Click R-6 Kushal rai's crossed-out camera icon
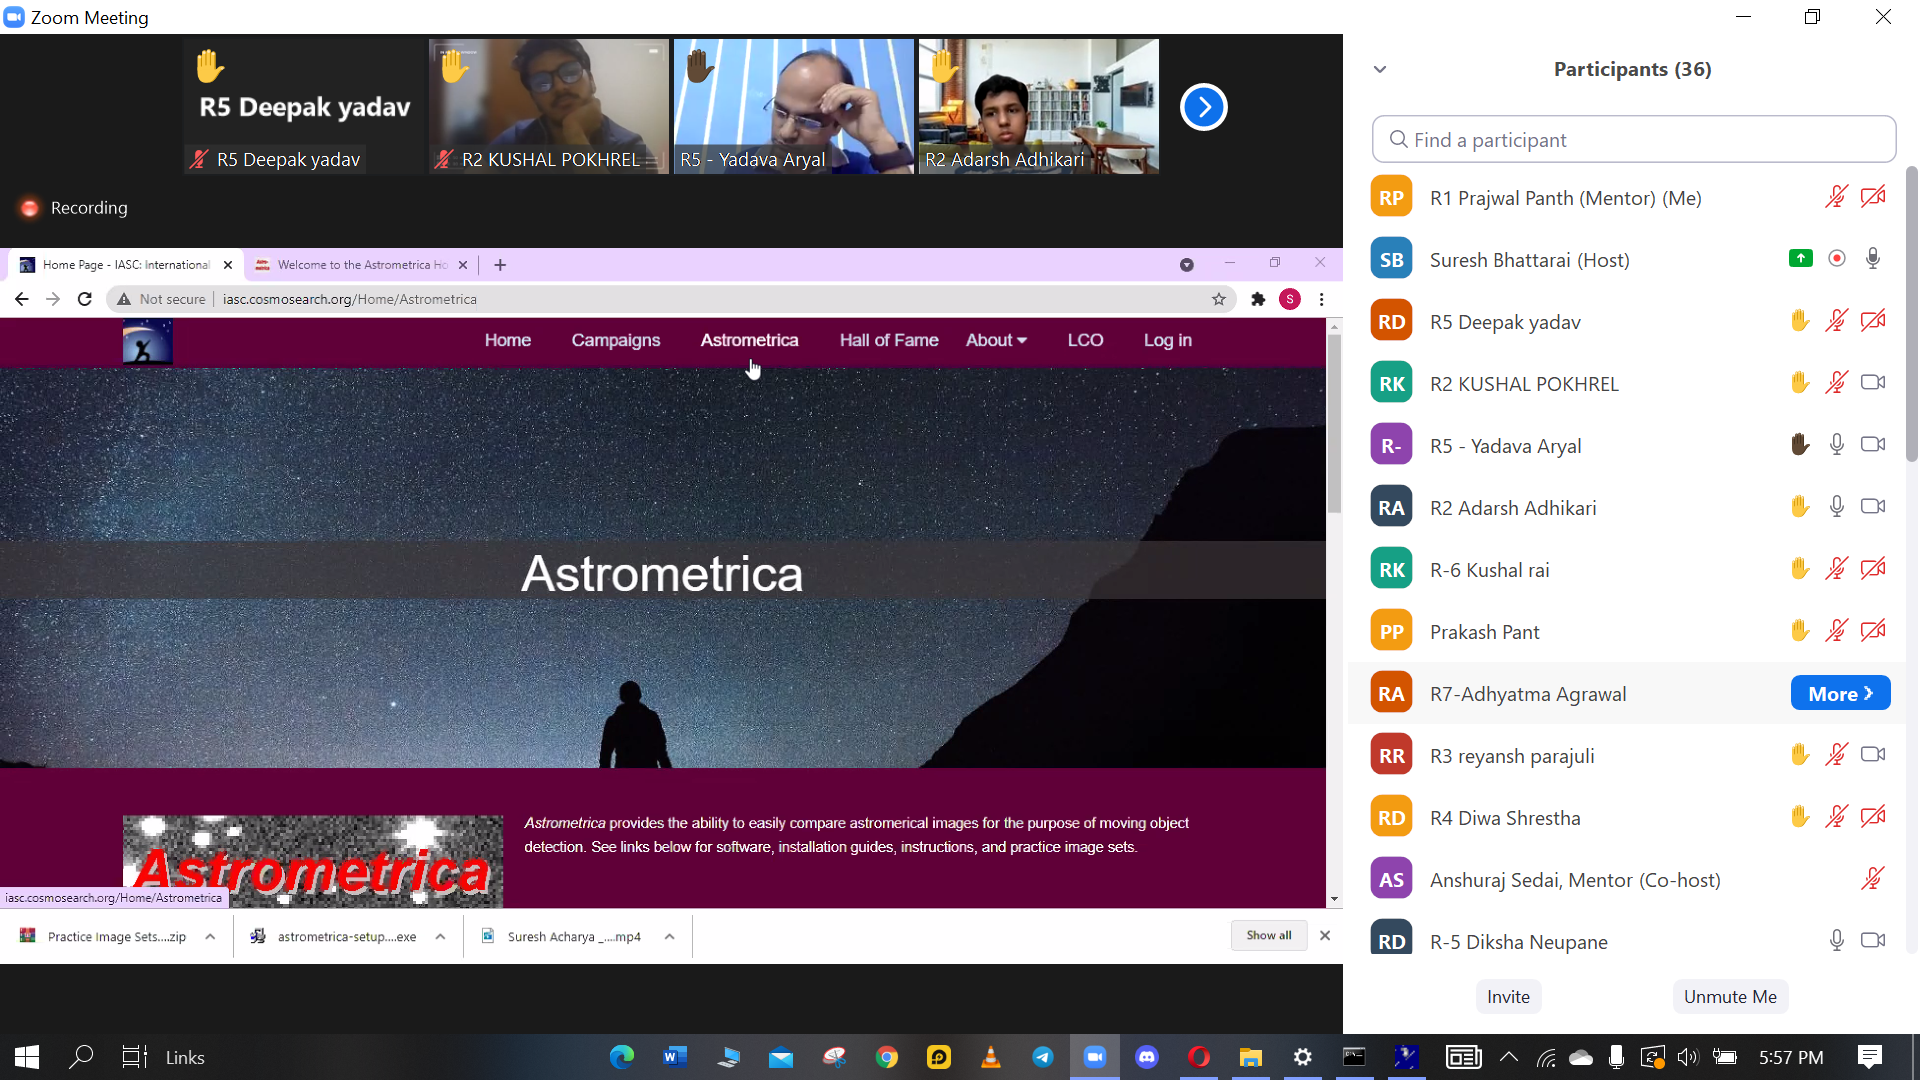 (1873, 569)
